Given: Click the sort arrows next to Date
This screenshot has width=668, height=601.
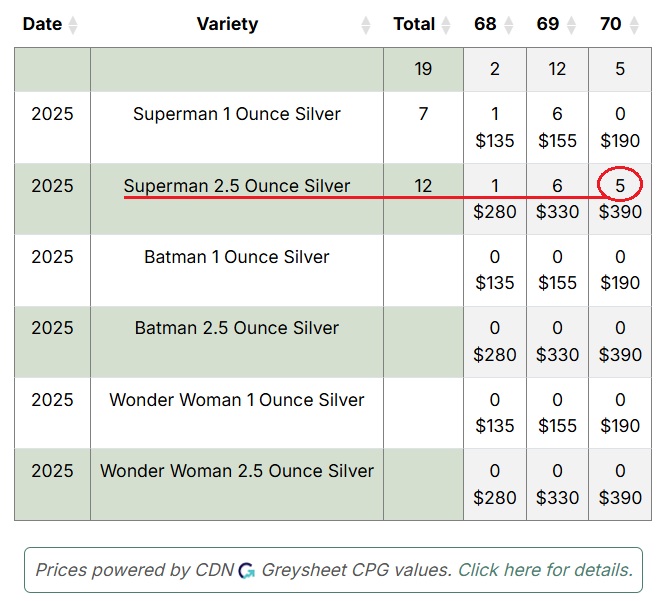Looking at the screenshot, I should point(73,24).
